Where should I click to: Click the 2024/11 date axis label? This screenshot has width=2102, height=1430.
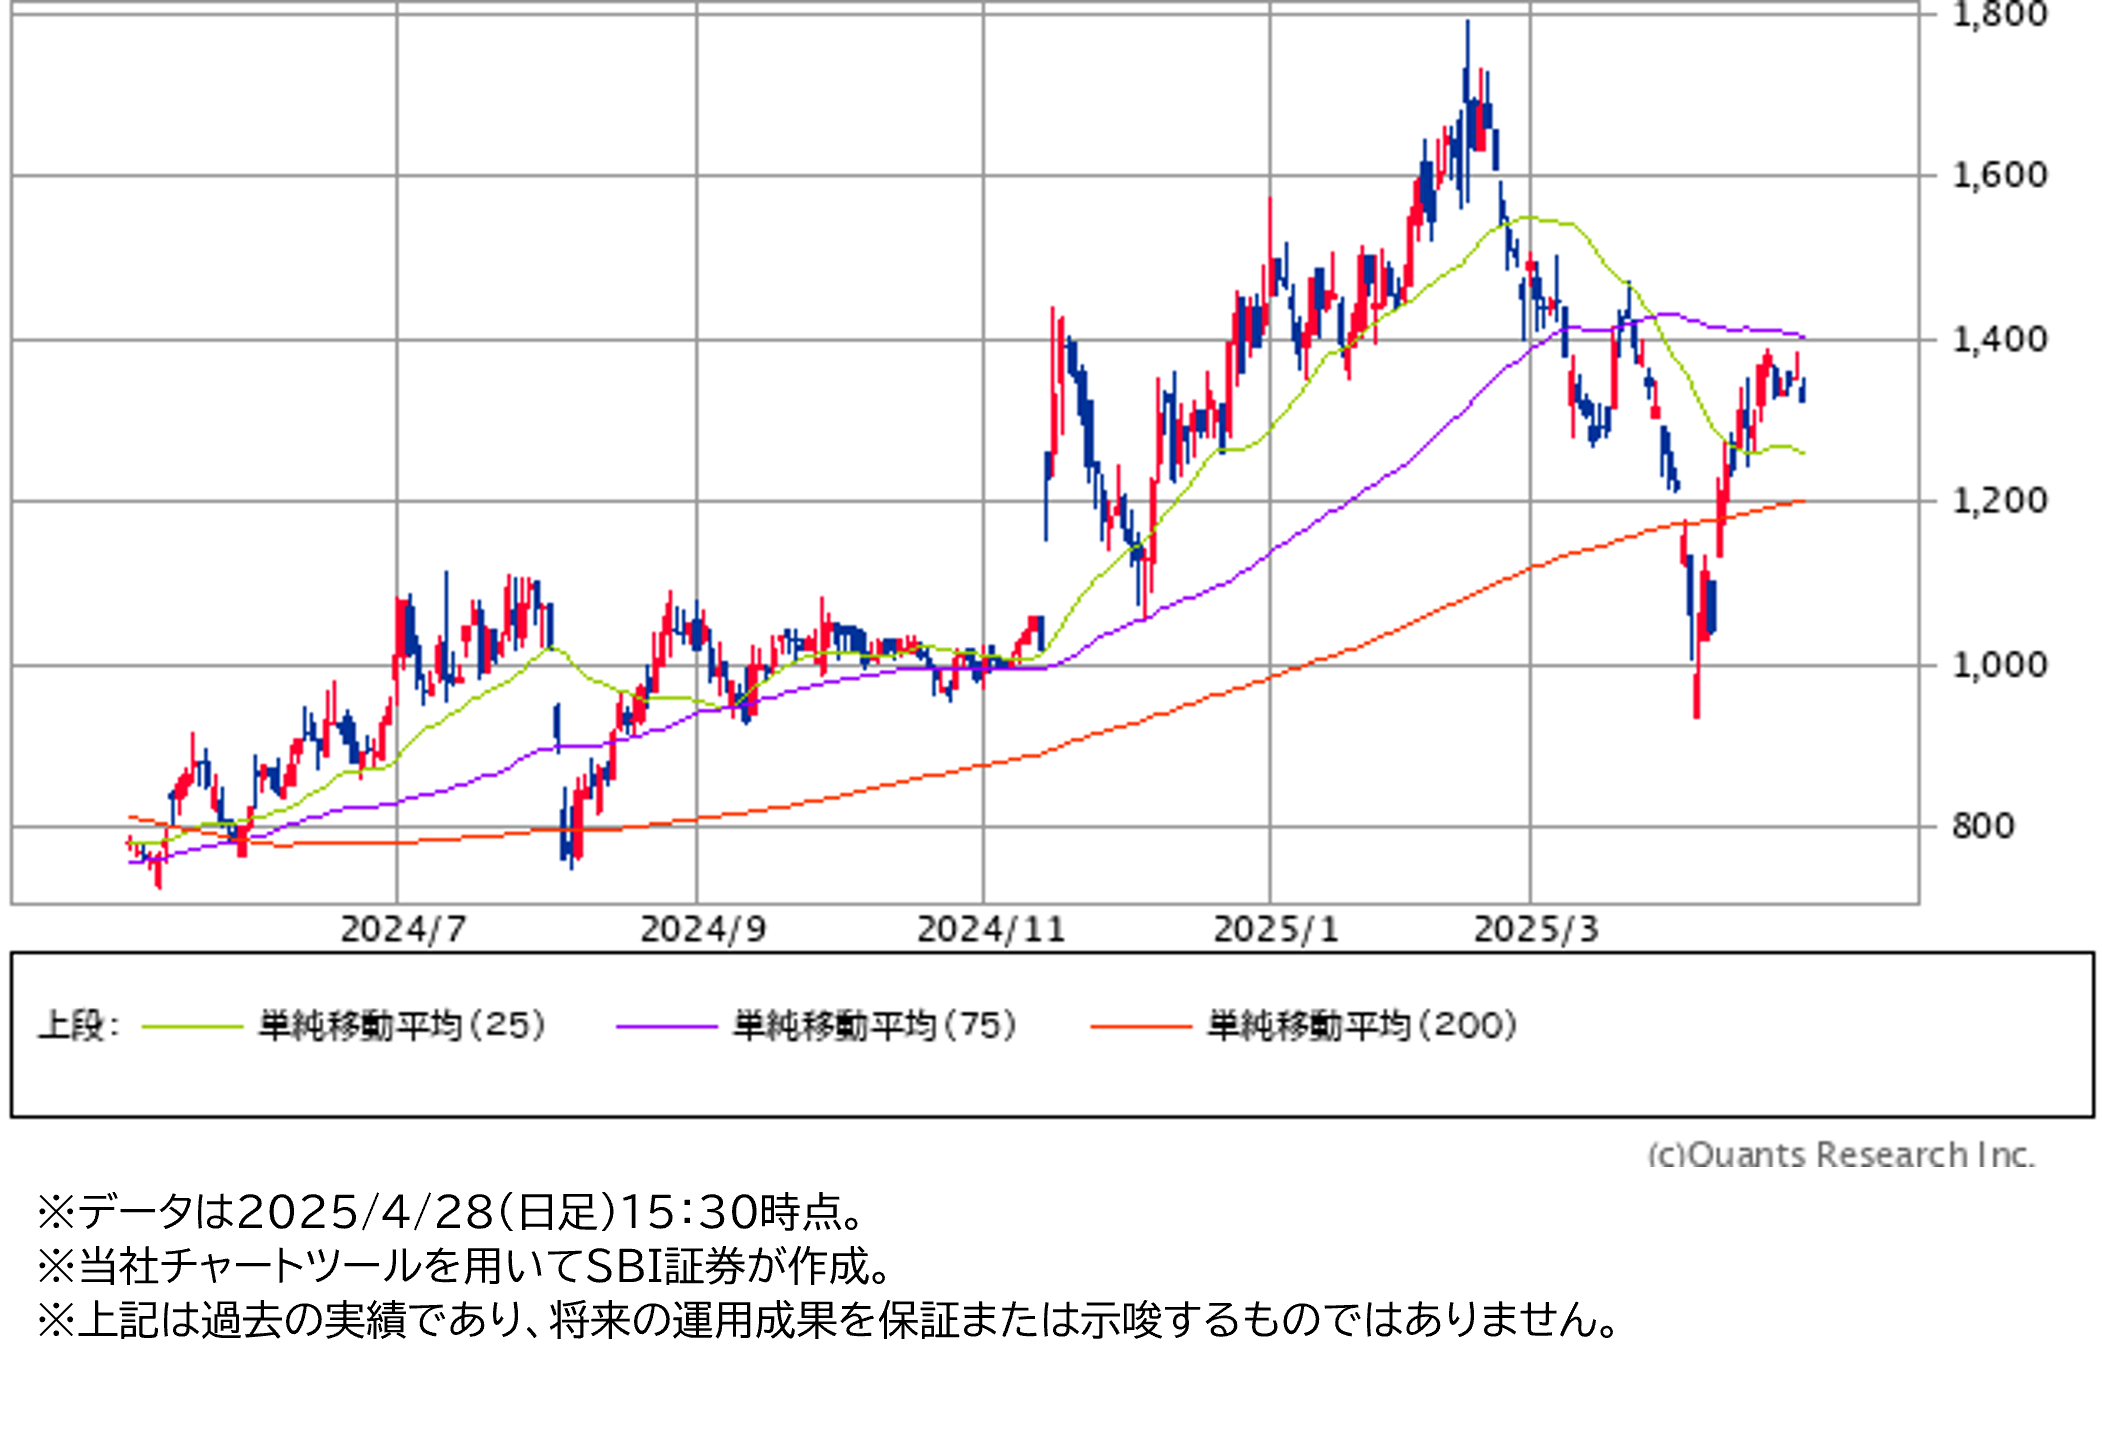pos(991,930)
